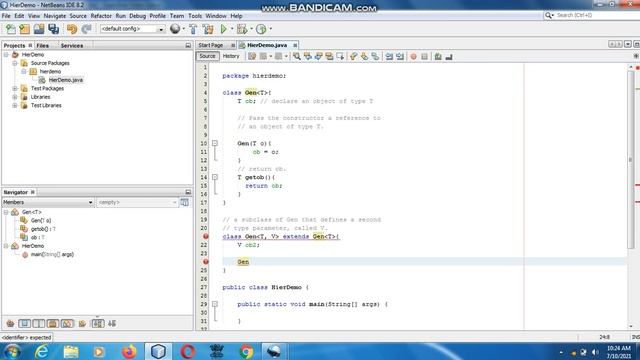The image size is (640, 360).
Task: Click the Stop Macro Recording icon
Action: (x=424, y=56)
